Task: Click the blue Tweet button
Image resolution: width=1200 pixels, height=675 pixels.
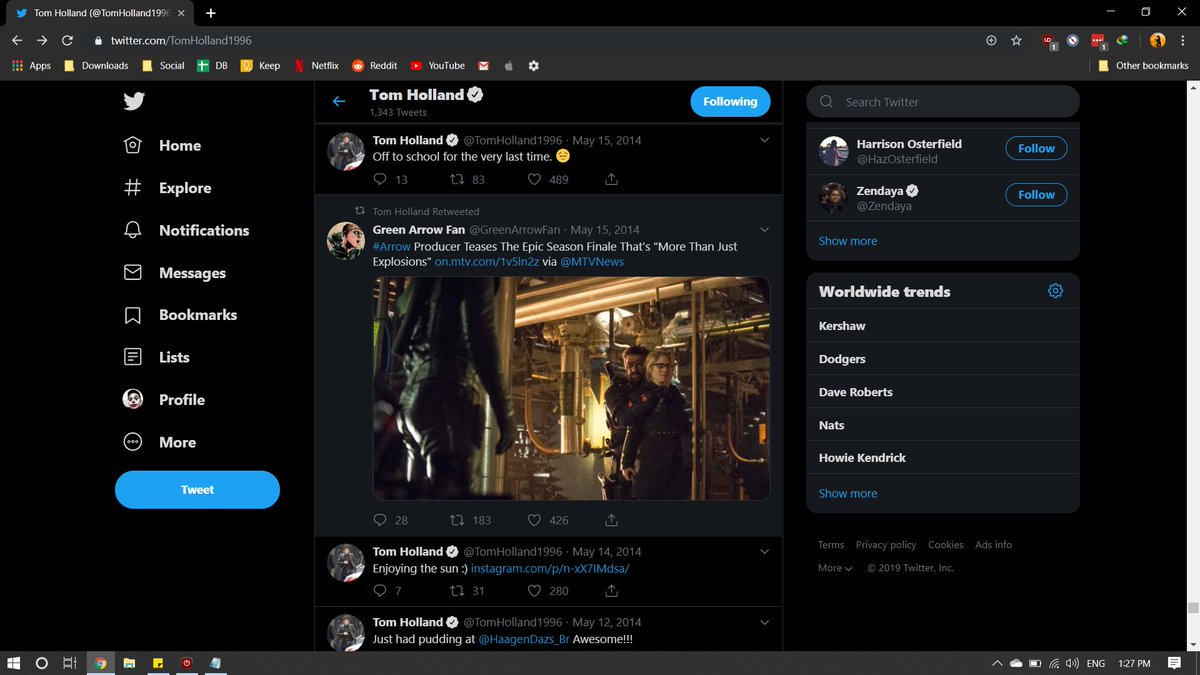Action: 197,490
